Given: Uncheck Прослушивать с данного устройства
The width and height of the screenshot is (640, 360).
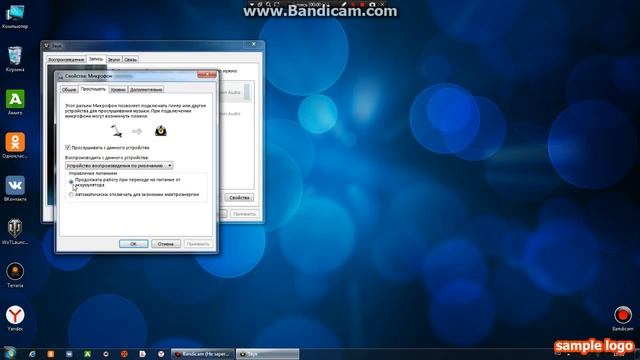Looking at the screenshot, I should 68,147.
